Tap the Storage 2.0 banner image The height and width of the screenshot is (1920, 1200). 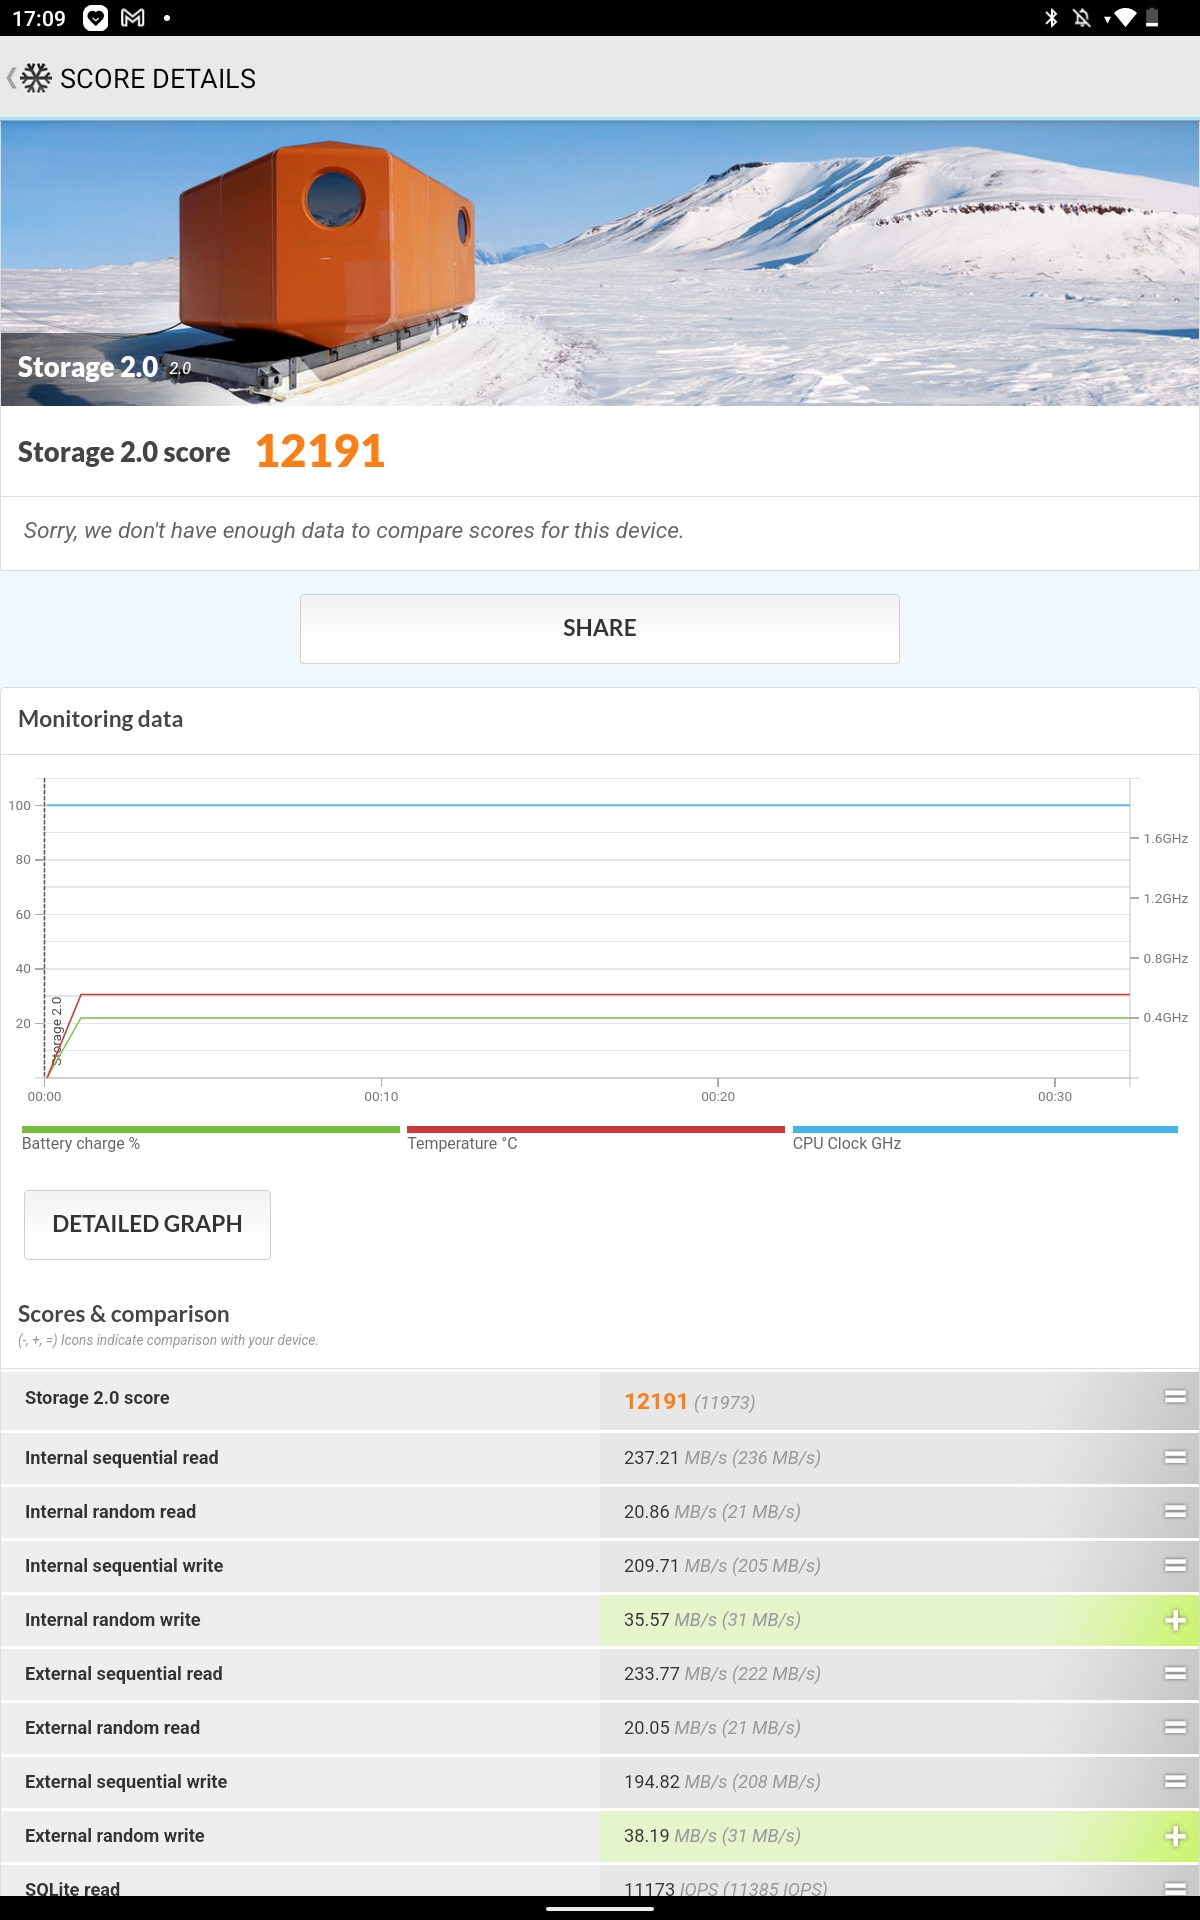click(600, 262)
